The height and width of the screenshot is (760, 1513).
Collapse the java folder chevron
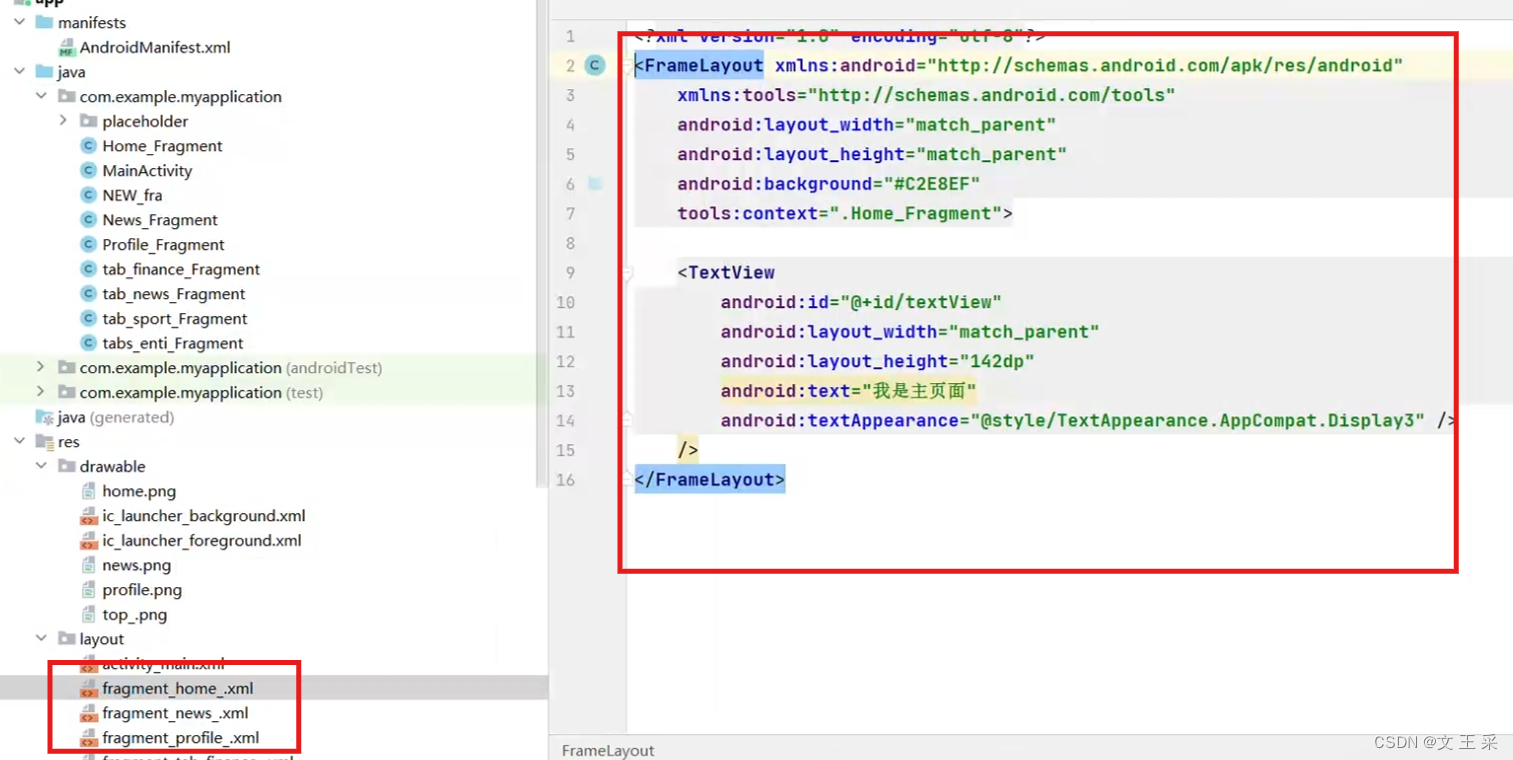(x=20, y=71)
